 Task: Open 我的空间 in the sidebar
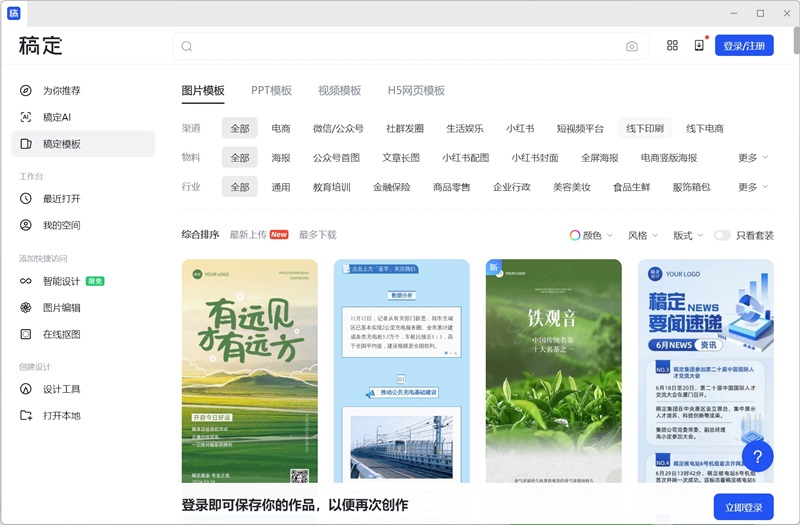coord(83,225)
